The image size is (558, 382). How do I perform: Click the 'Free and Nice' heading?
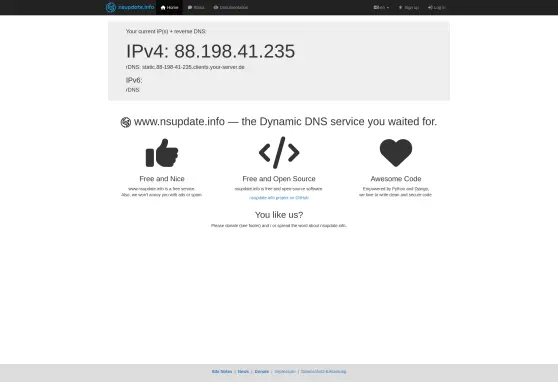pyautogui.click(x=162, y=179)
